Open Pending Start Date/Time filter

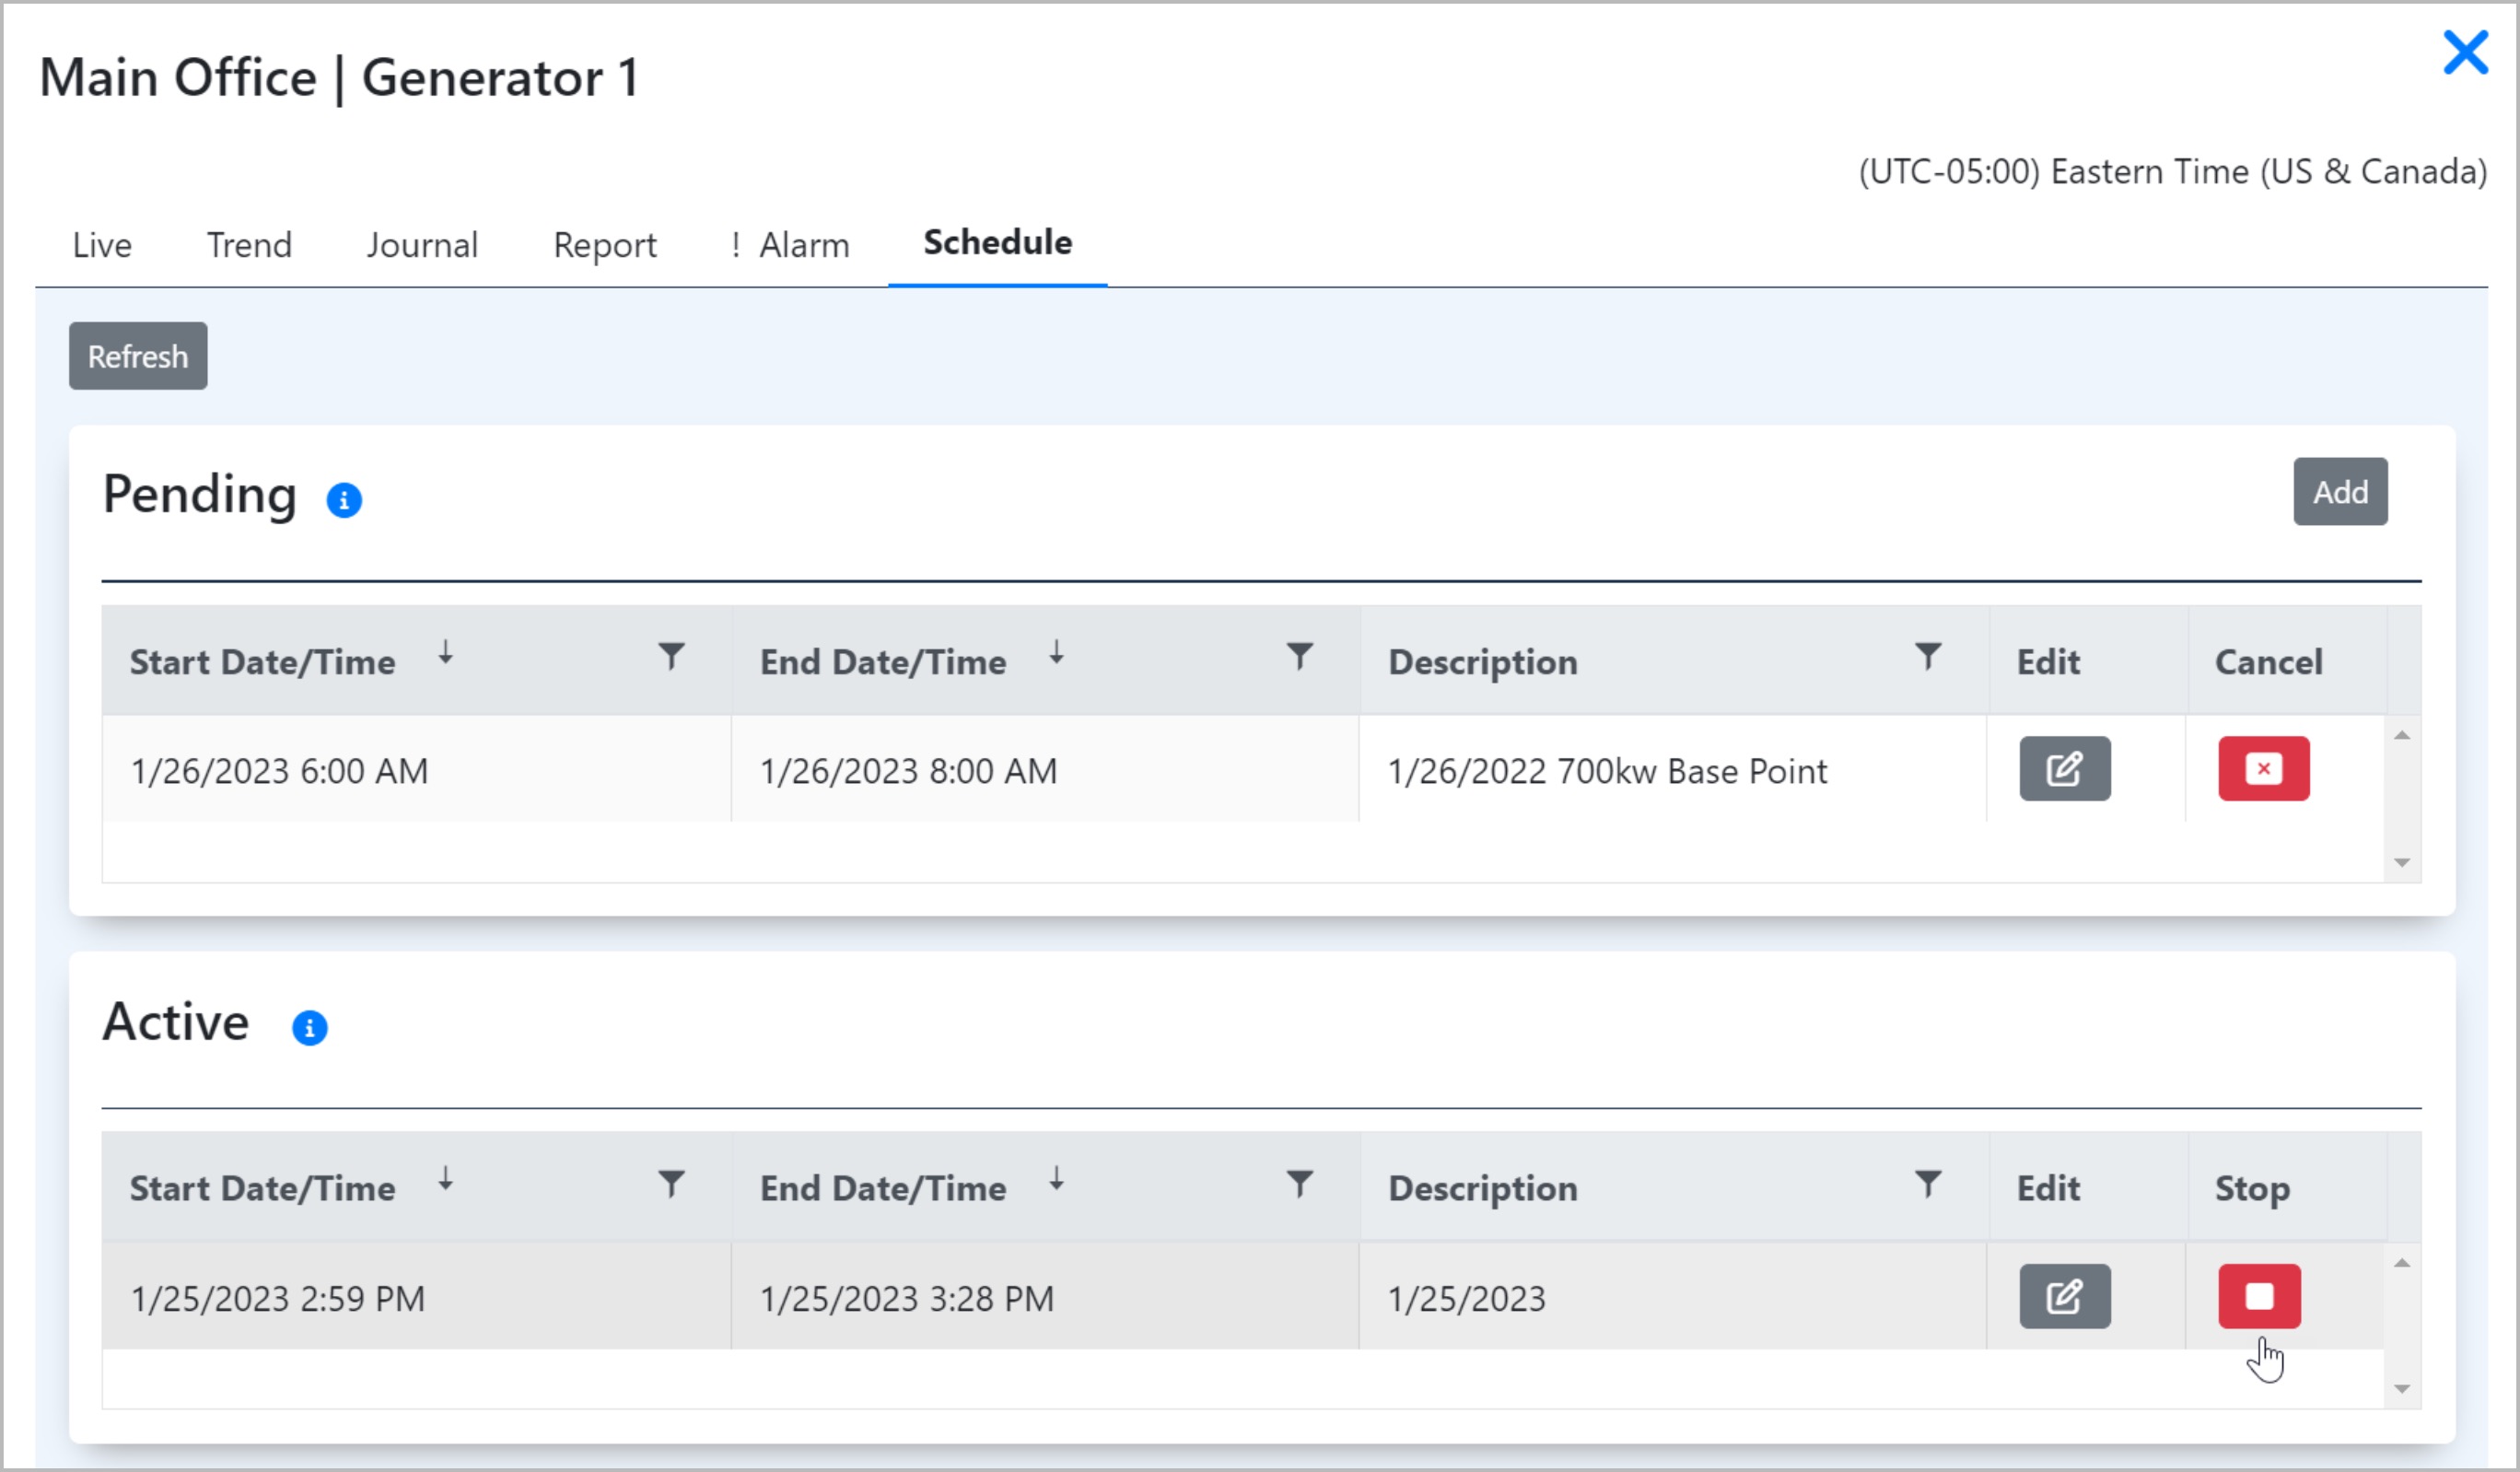point(672,657)
